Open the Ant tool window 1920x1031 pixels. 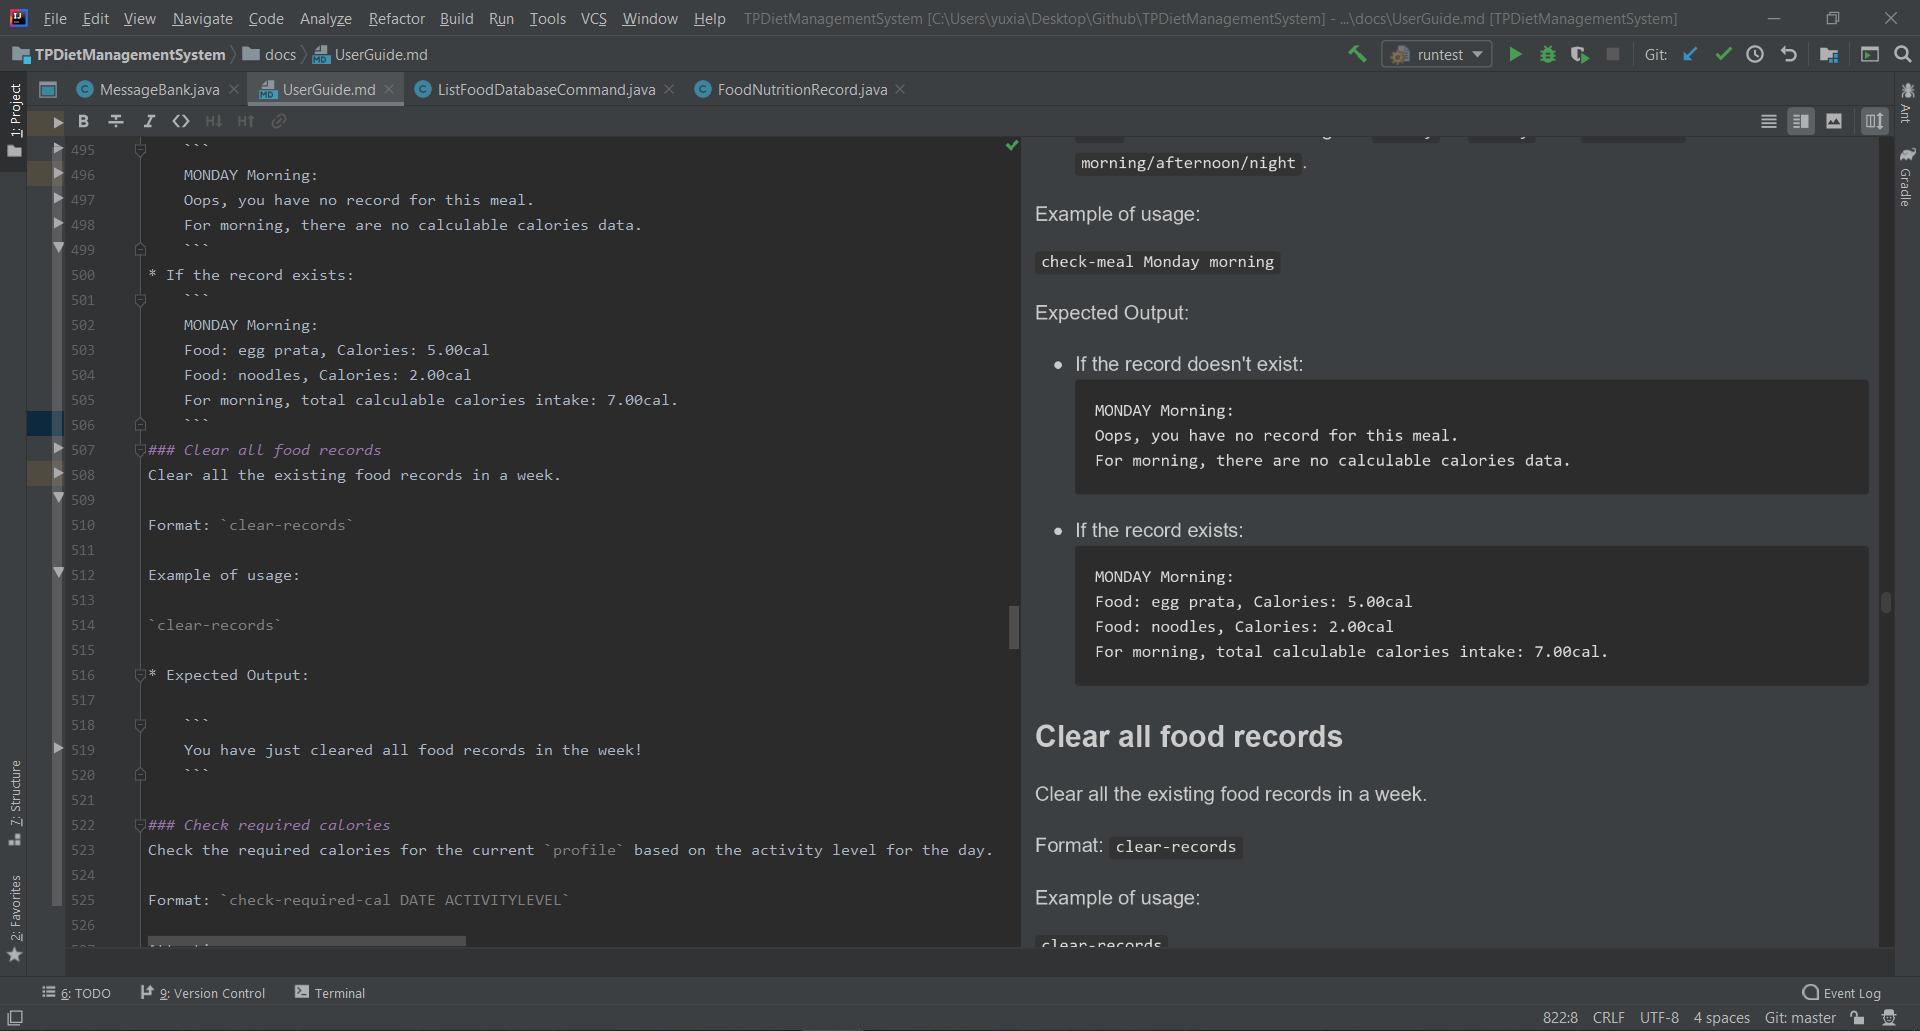(x=1907, y=103)
